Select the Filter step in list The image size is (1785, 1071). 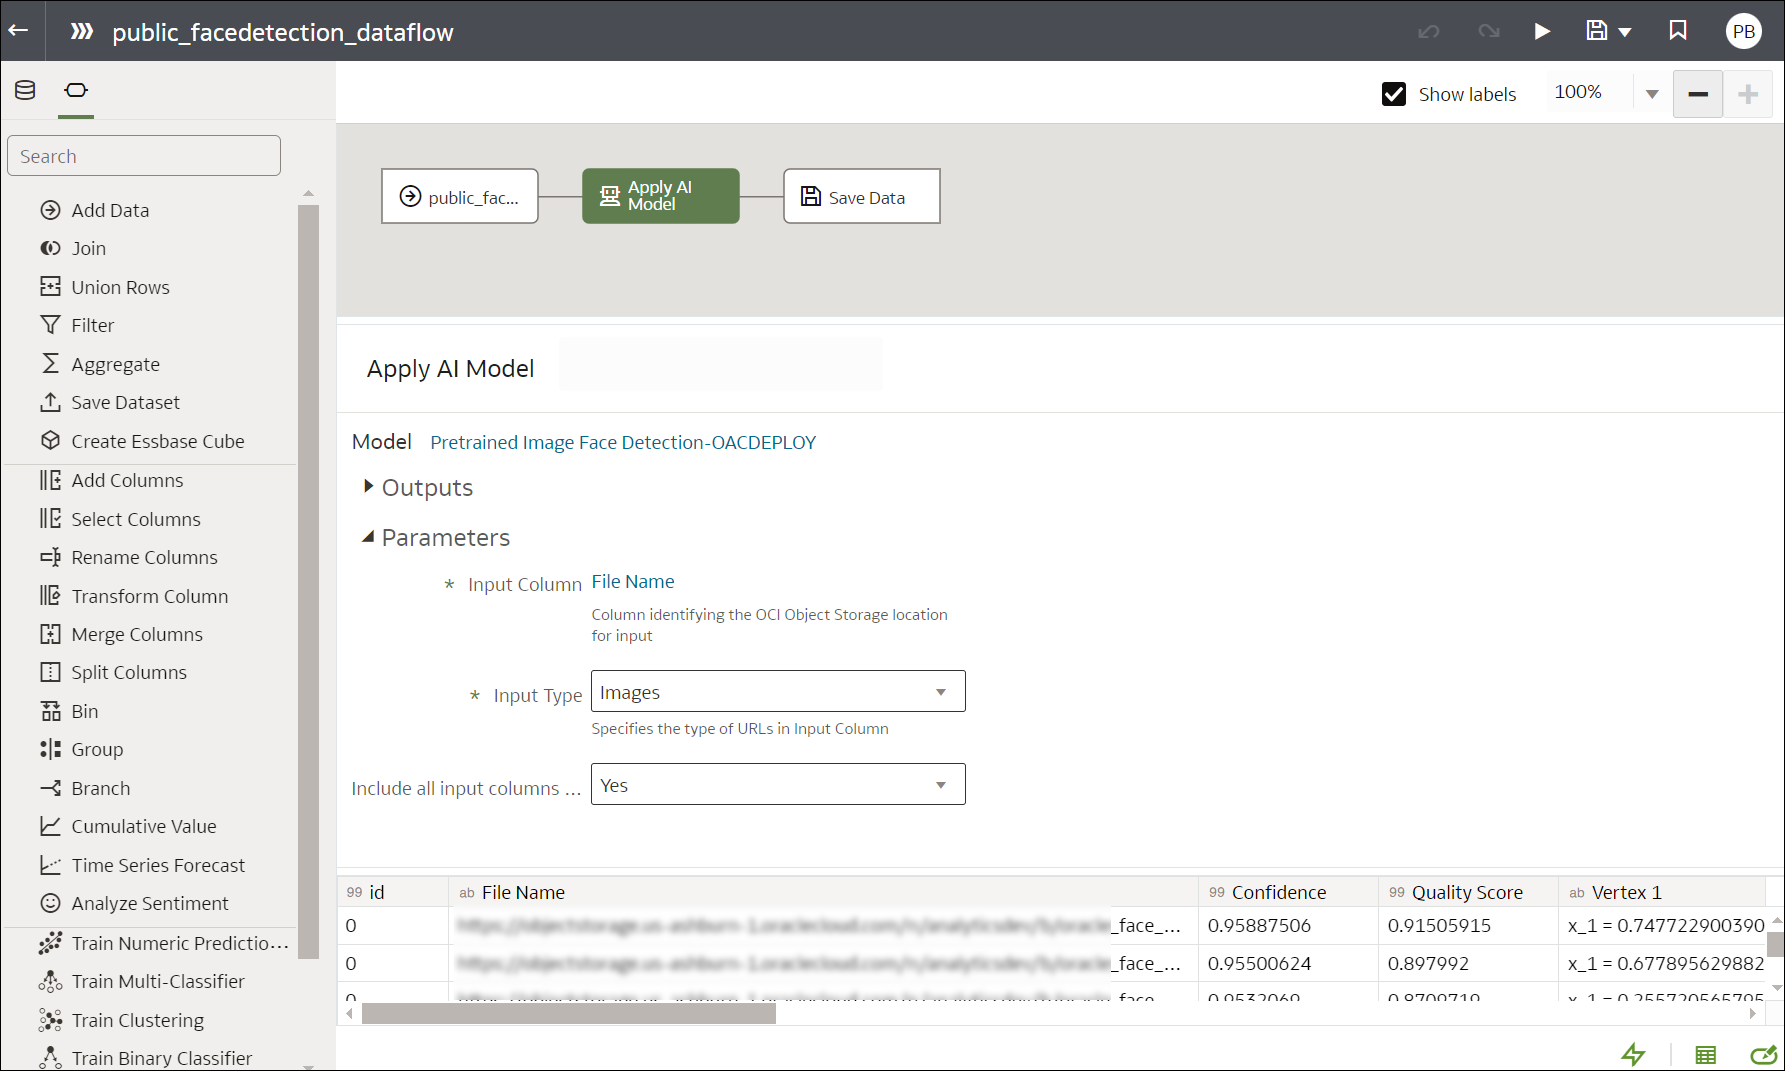pyautogui.click(x=92, y=325)
